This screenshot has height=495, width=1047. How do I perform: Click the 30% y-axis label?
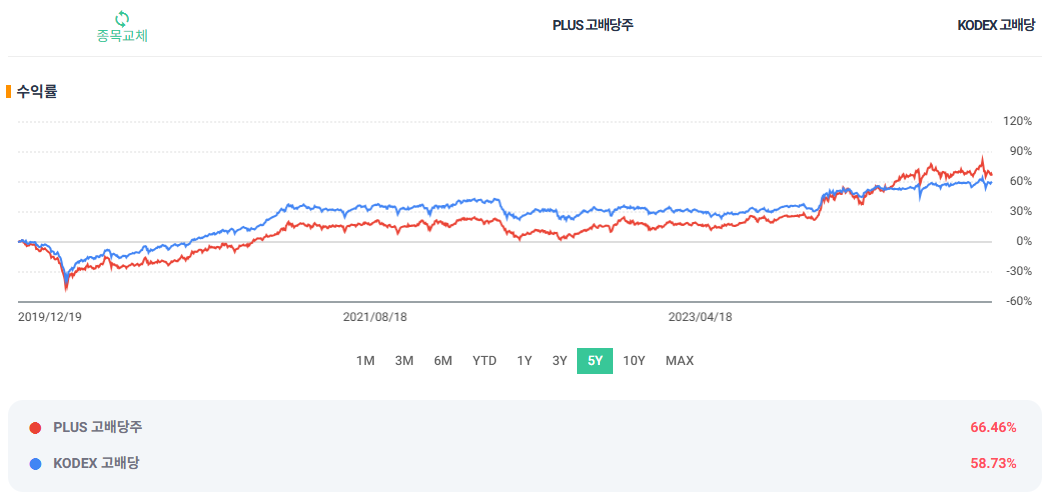[x=1021, y=212]
